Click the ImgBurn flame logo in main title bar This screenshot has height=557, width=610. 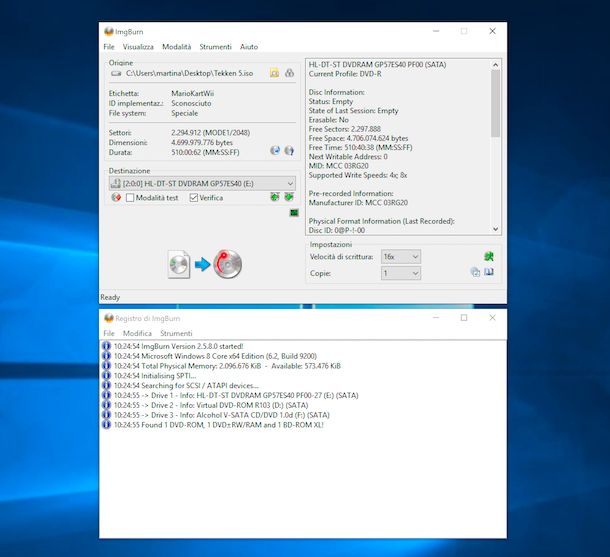coord(109,32)
